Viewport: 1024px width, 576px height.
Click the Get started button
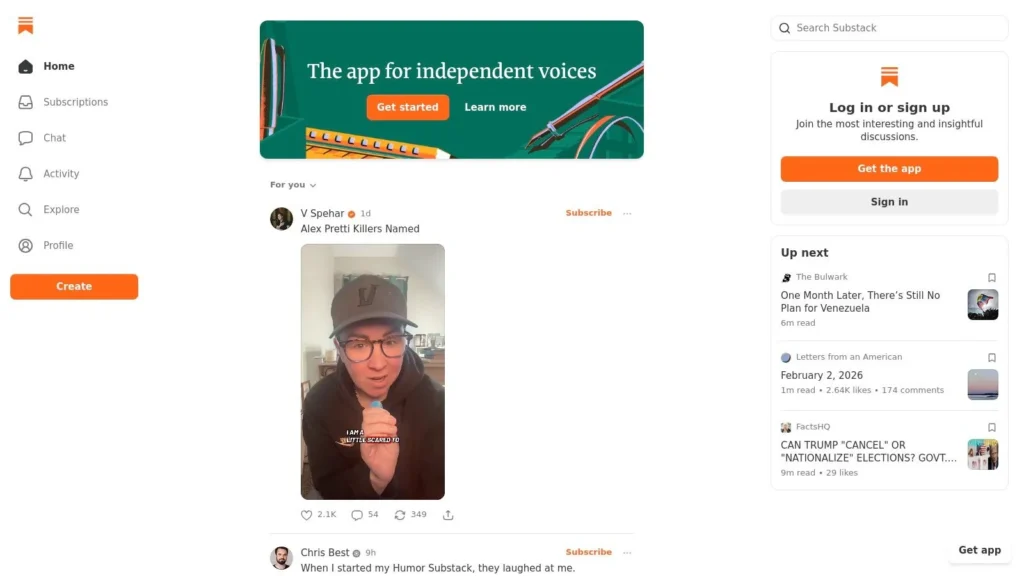click(407, 107)
